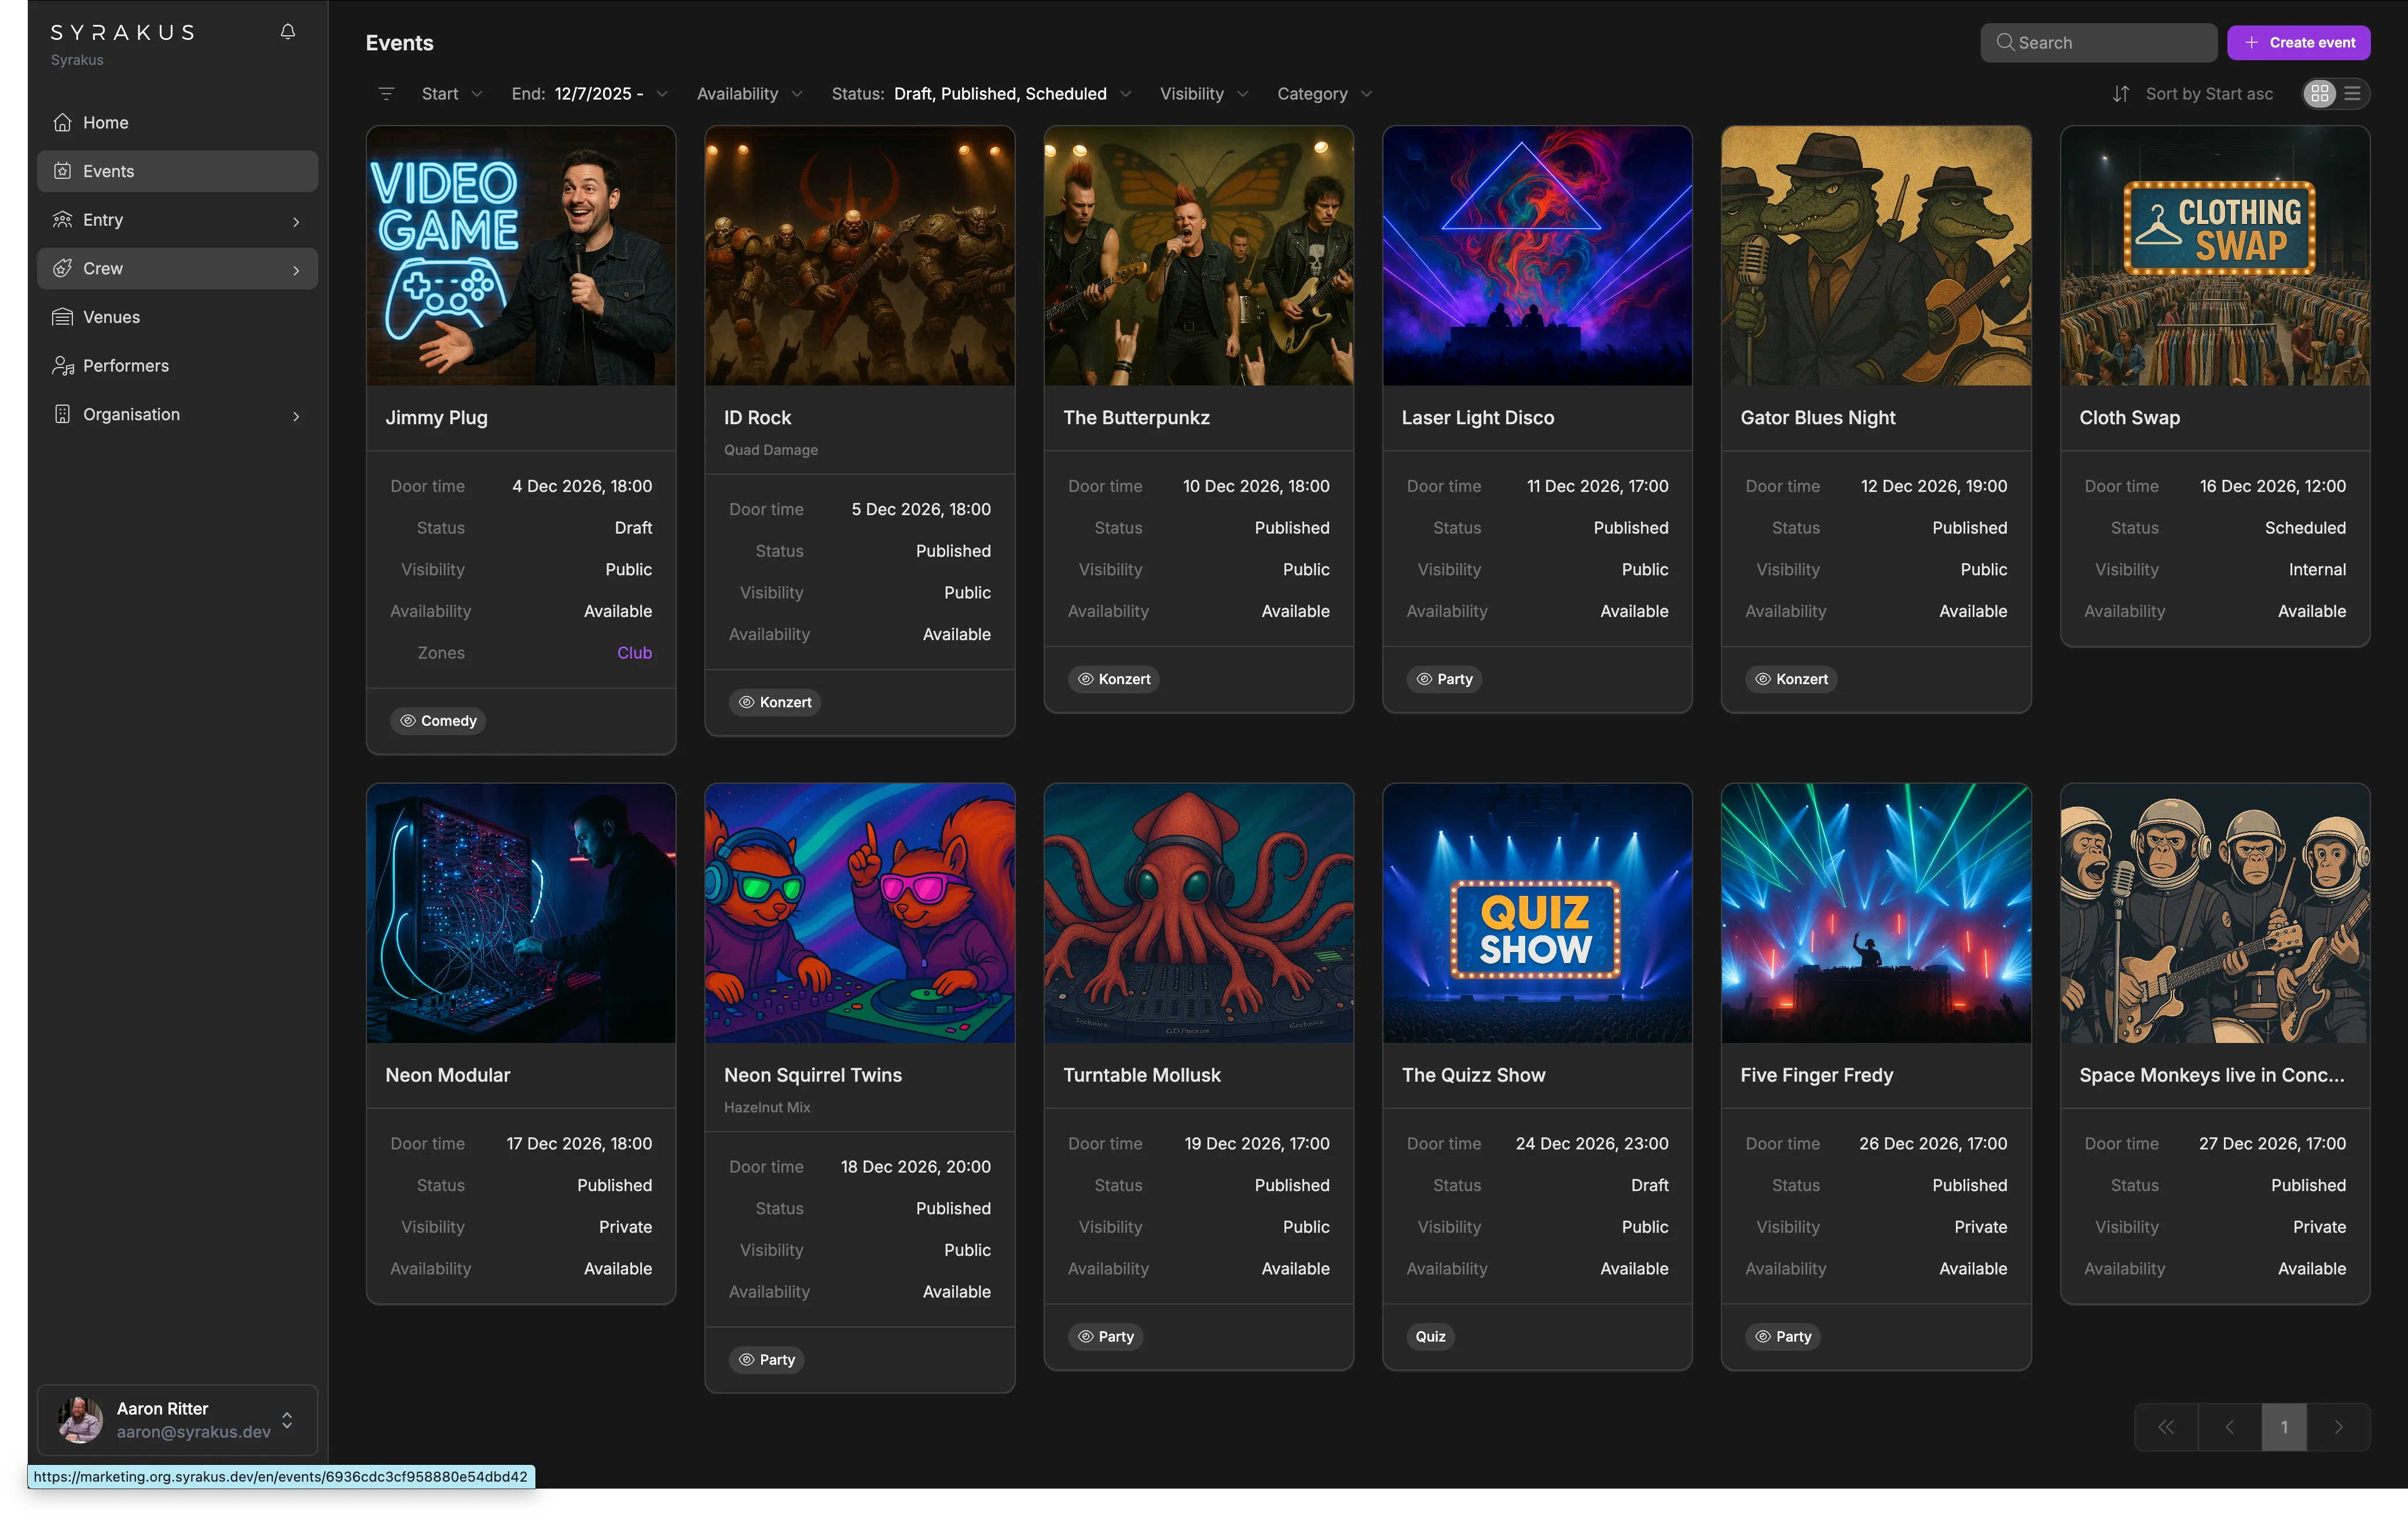Click the Home house icon in sidebar
Image resolution: width=2408 pixels, height=1521 pixels.
click(x=62, y=122)
